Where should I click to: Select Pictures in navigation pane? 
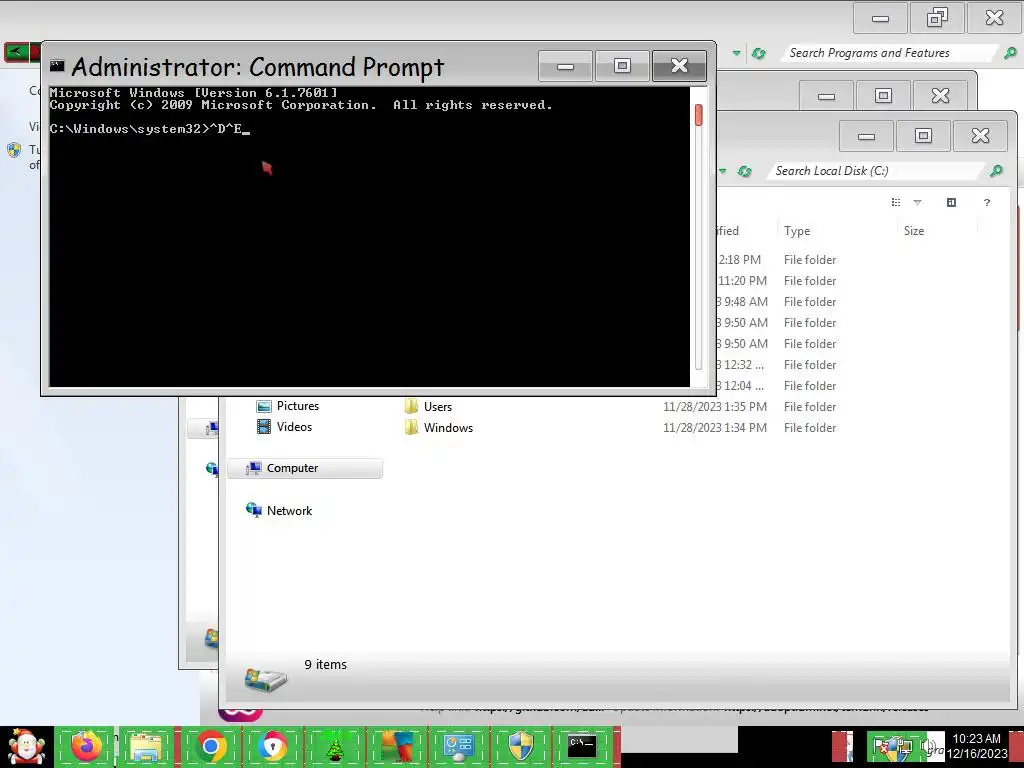(287, 406)
